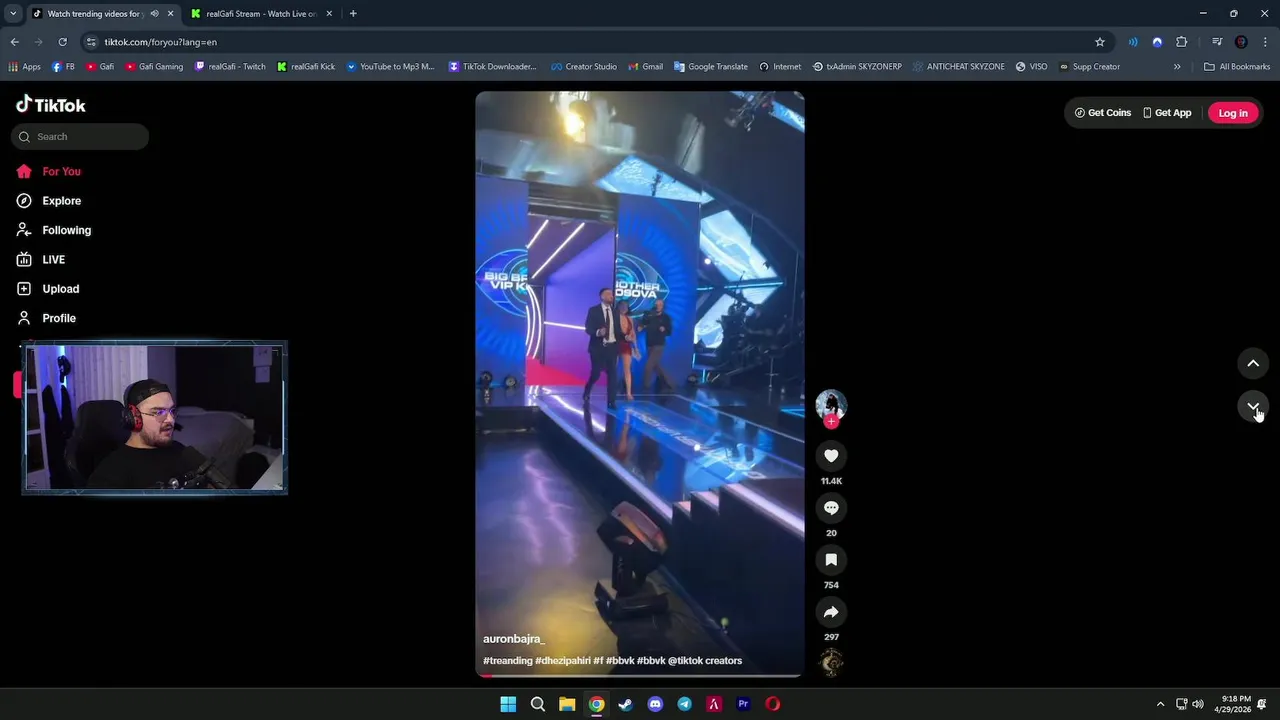Open the For You feed
The image size is (1280, 720).
point(49,172)
